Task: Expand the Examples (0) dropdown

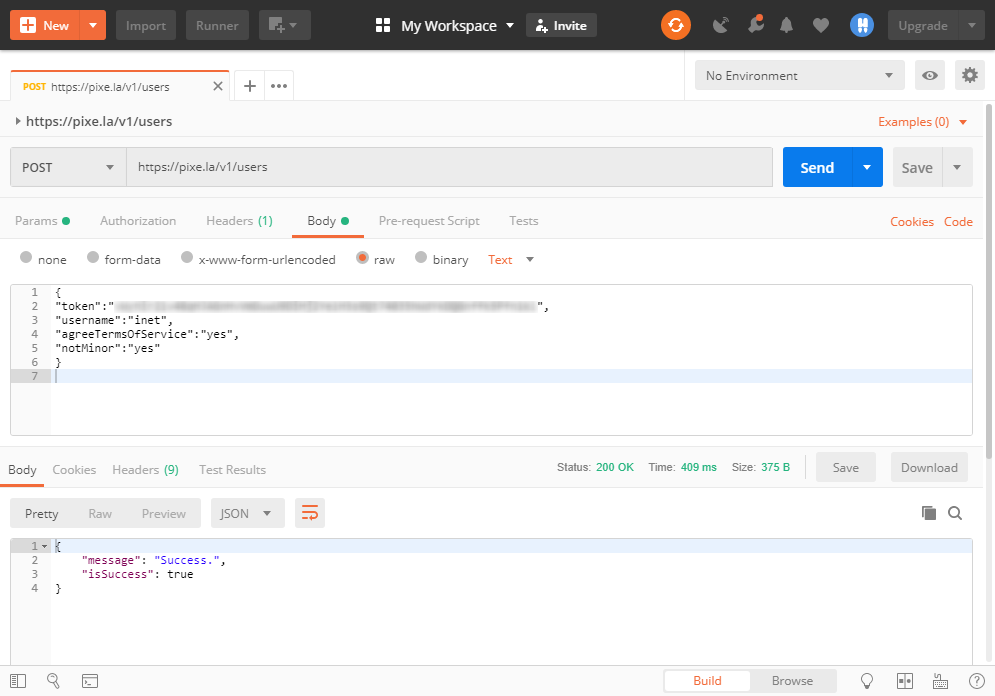Action: pos(922,122)
